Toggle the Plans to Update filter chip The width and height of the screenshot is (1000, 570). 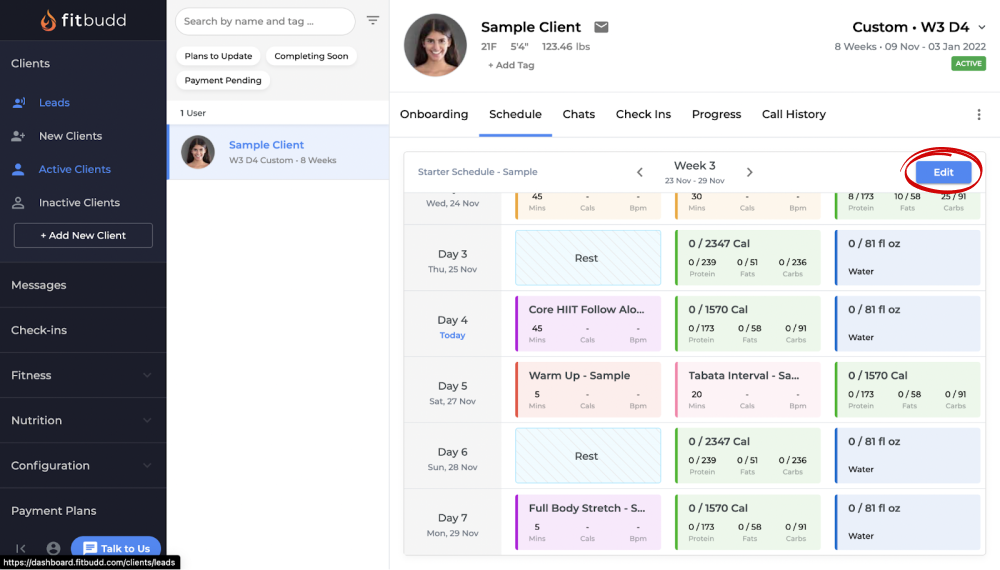[218, 56]
